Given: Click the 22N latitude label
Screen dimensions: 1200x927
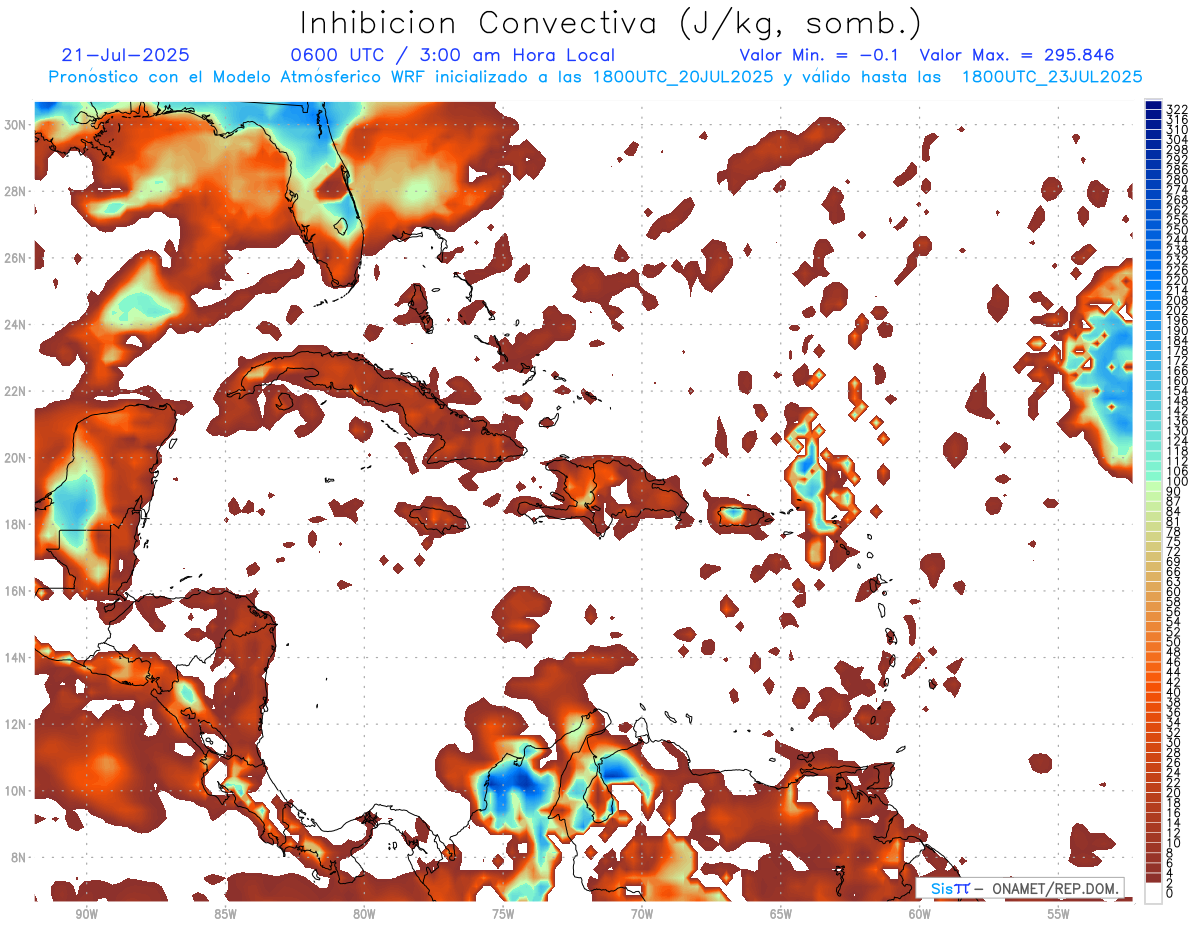Looking at the screenshot, I should (16, 391).
